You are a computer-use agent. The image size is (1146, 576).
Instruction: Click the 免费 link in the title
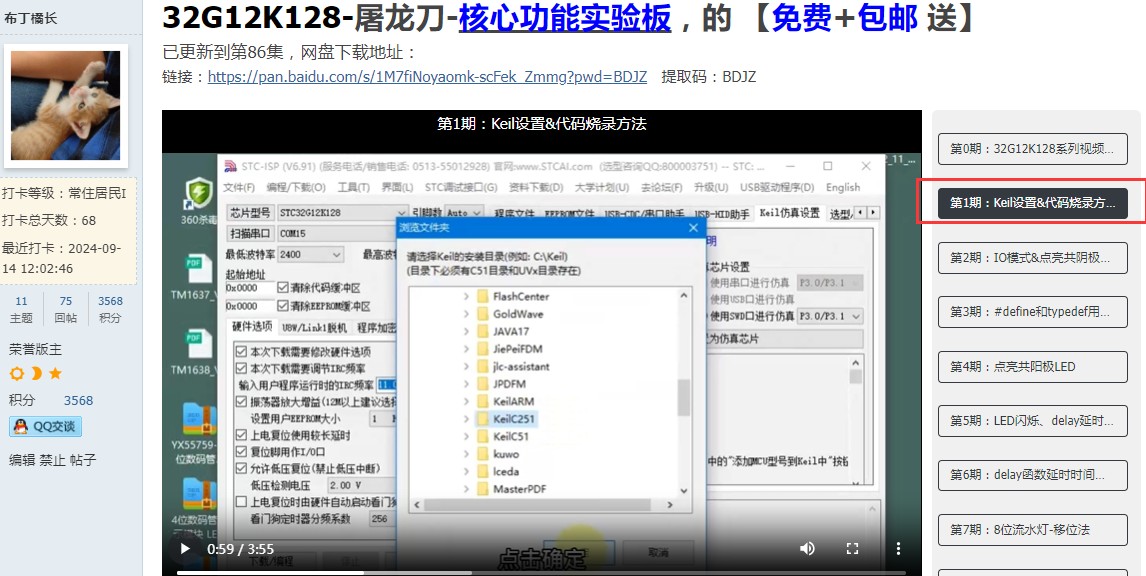tap(801, 18)
